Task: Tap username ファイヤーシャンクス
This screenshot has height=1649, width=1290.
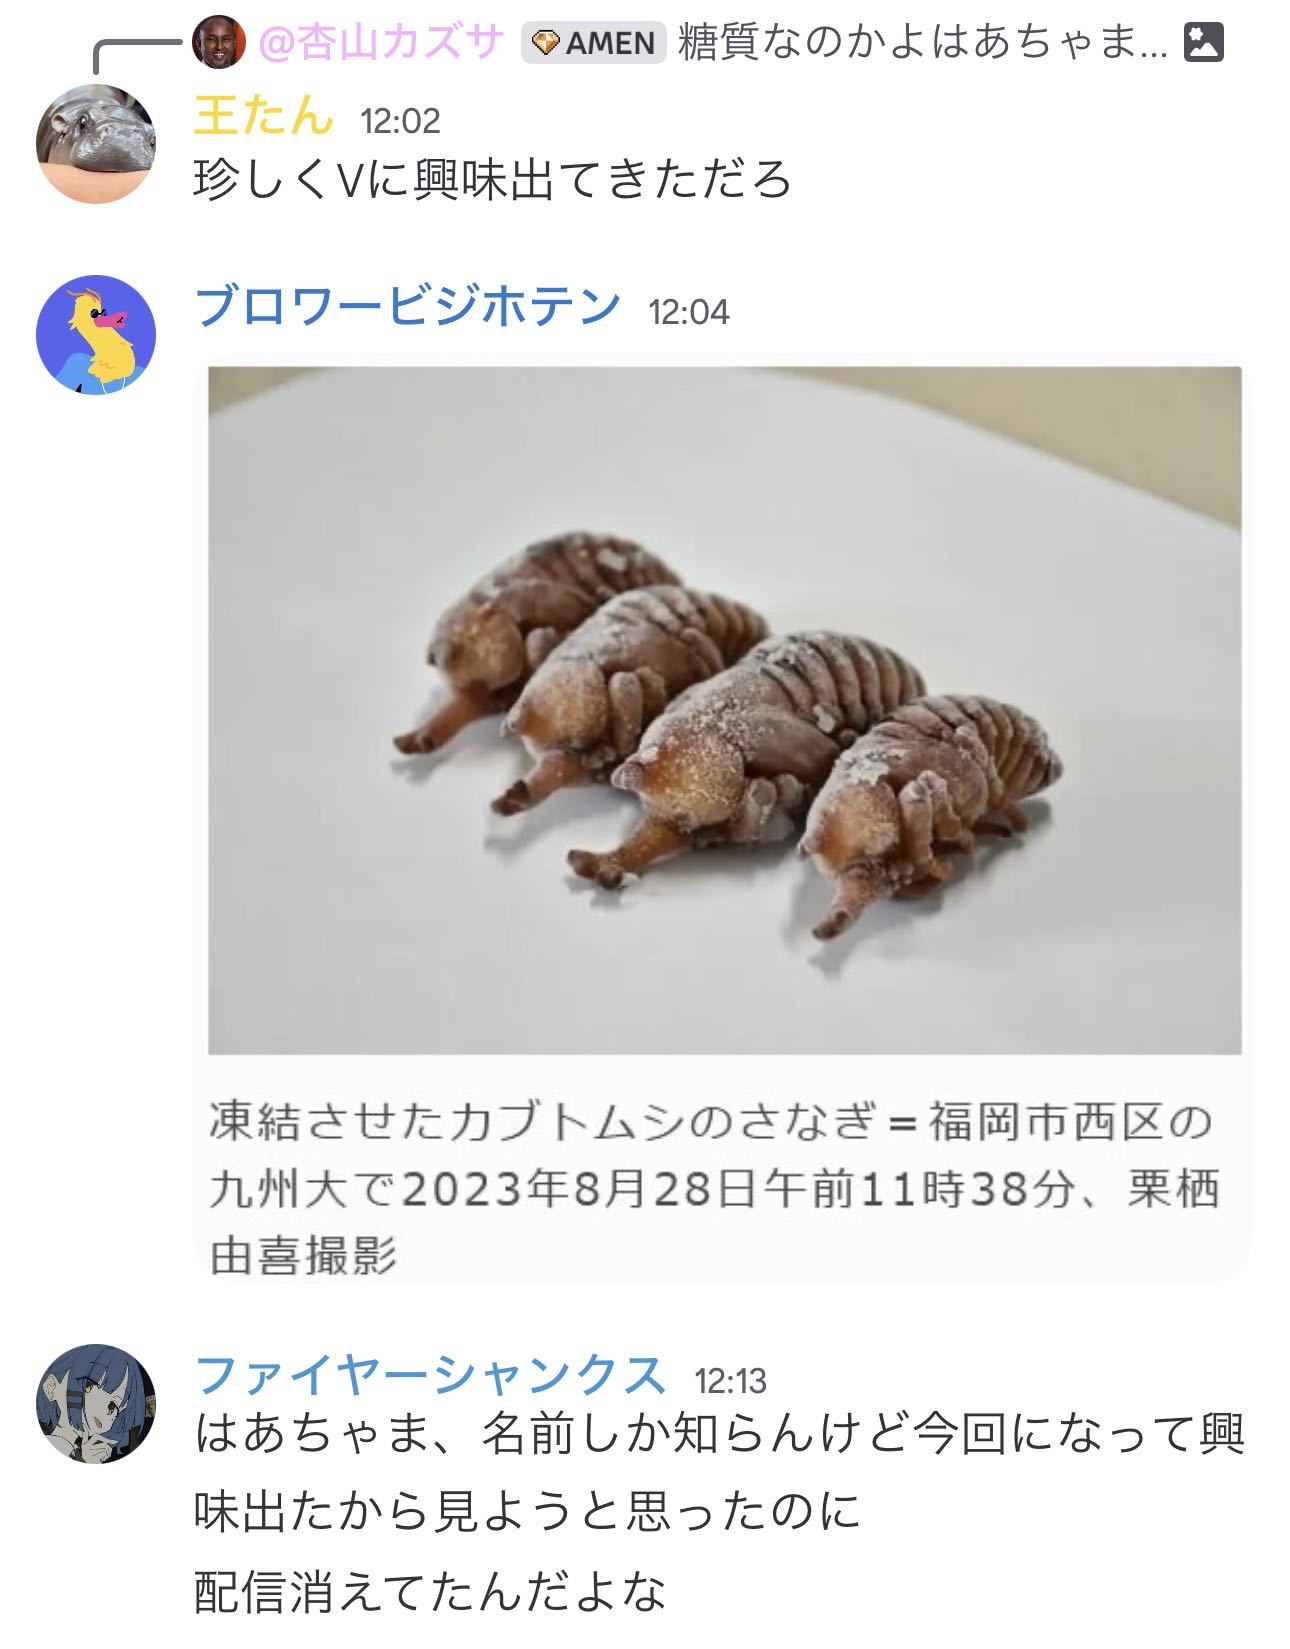Action: click(x=431, y=1375)
